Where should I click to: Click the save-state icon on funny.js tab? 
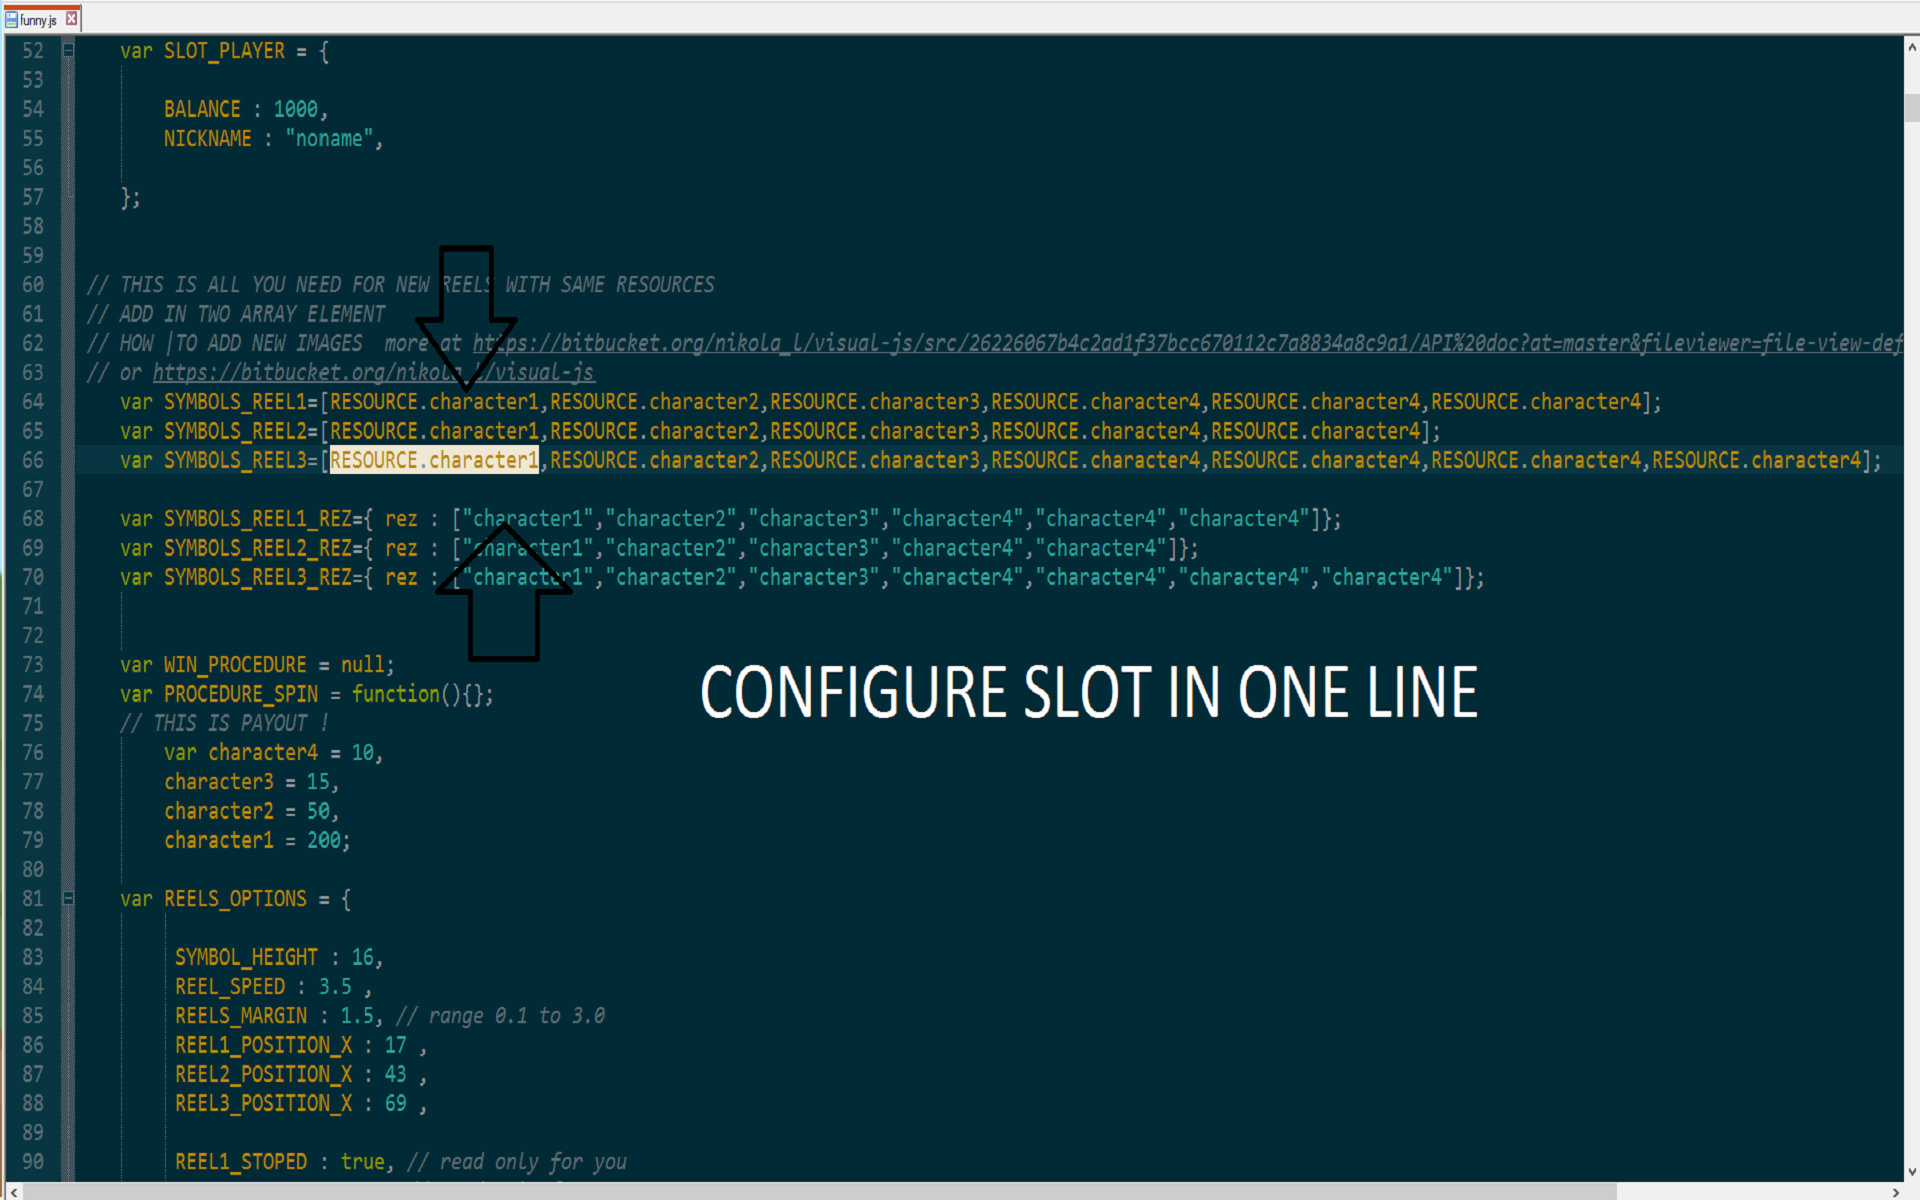(11, 19)
